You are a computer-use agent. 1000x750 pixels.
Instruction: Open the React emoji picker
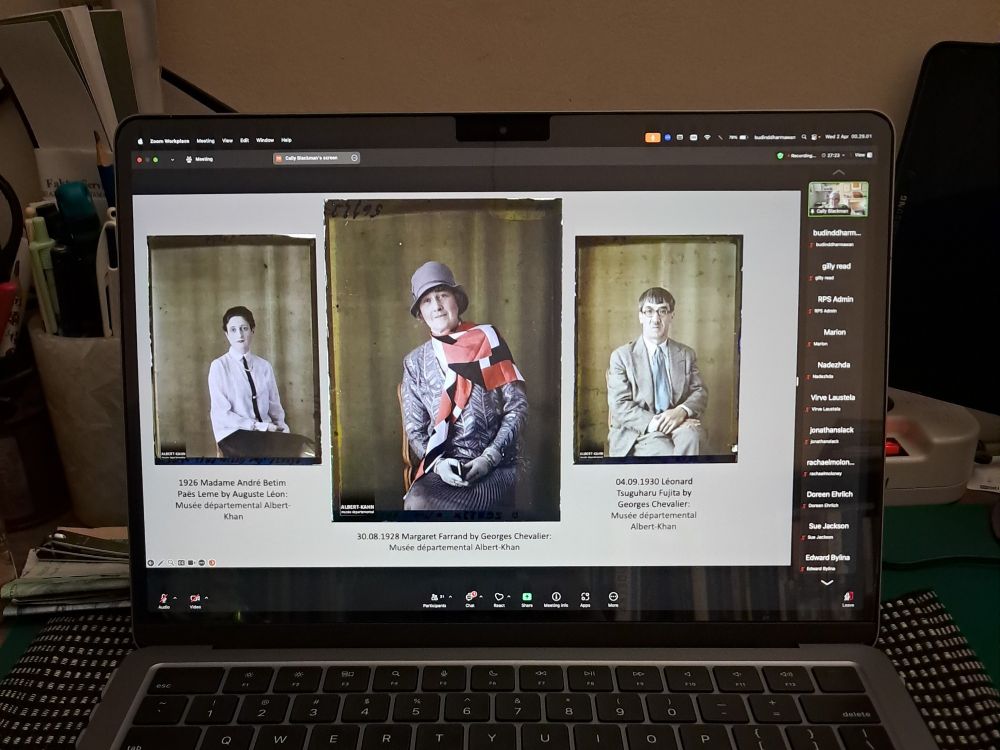click(x=499, y=599)
